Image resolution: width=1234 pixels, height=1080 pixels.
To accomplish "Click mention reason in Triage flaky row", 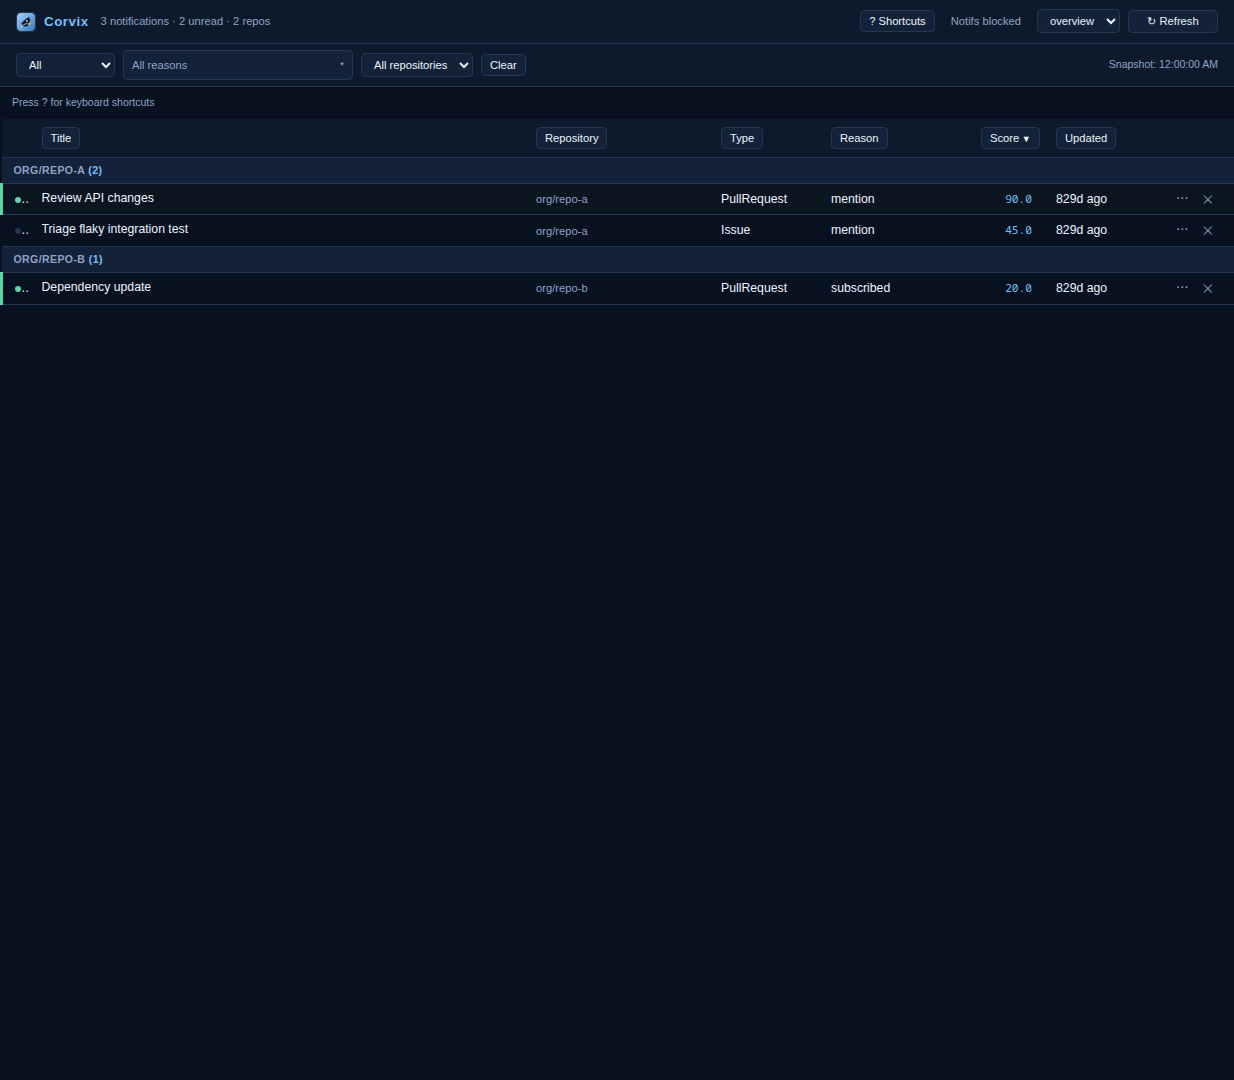I will click(853, 230).
